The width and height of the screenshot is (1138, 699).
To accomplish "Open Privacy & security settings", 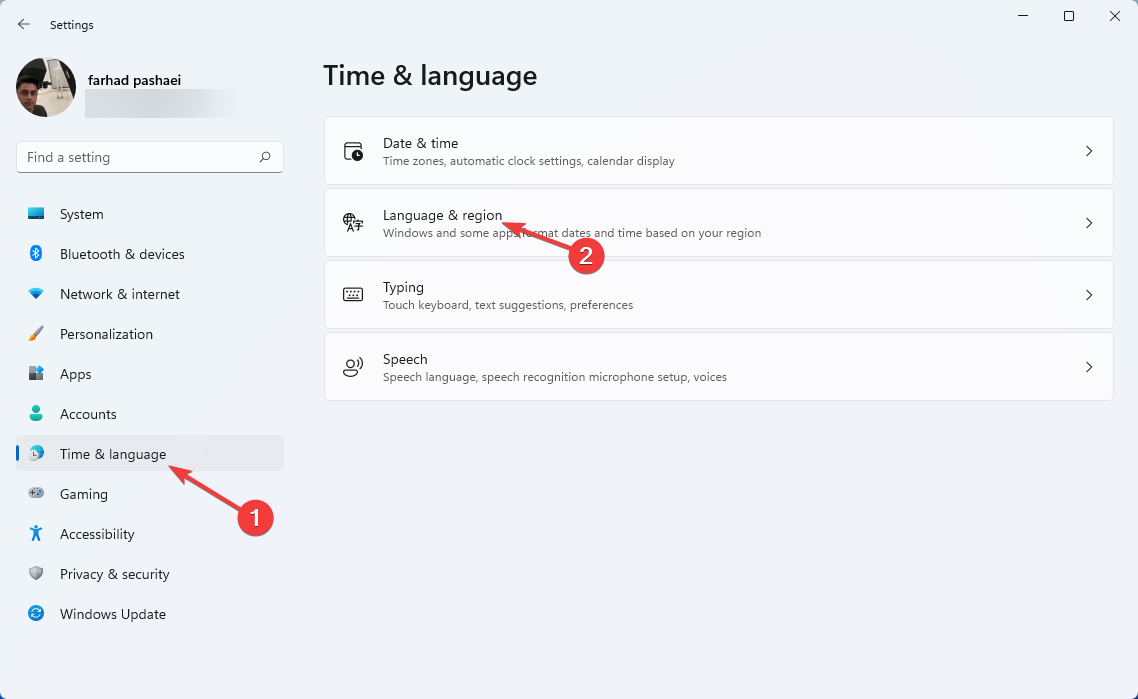I will [x=150, y=573].
